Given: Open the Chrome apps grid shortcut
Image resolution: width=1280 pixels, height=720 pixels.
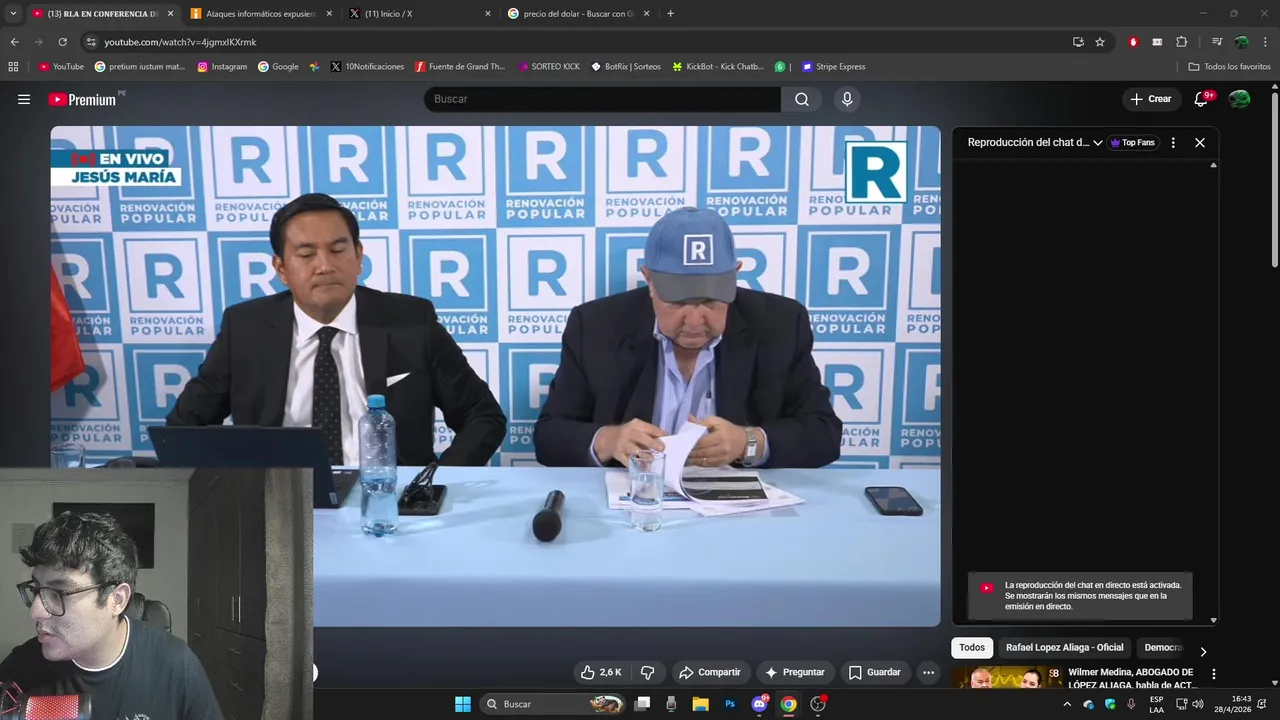Looking at the screenshot, I should 13,66.
